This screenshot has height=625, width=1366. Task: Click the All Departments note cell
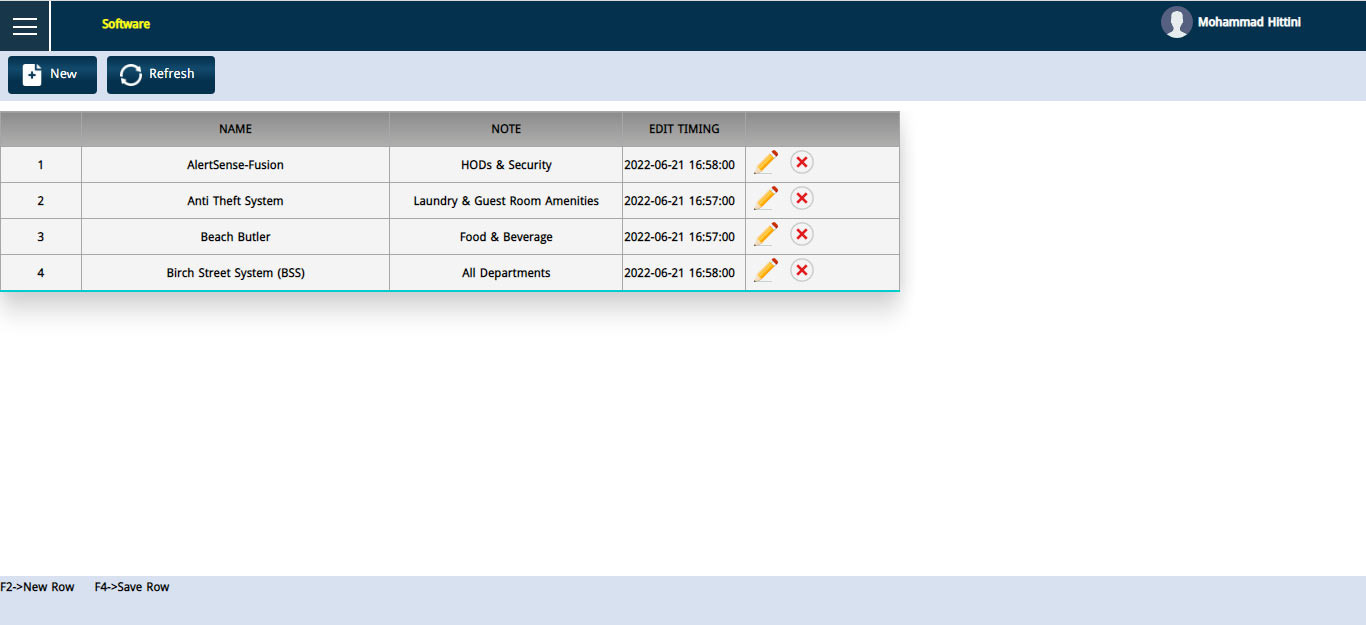tap(506, 273)
